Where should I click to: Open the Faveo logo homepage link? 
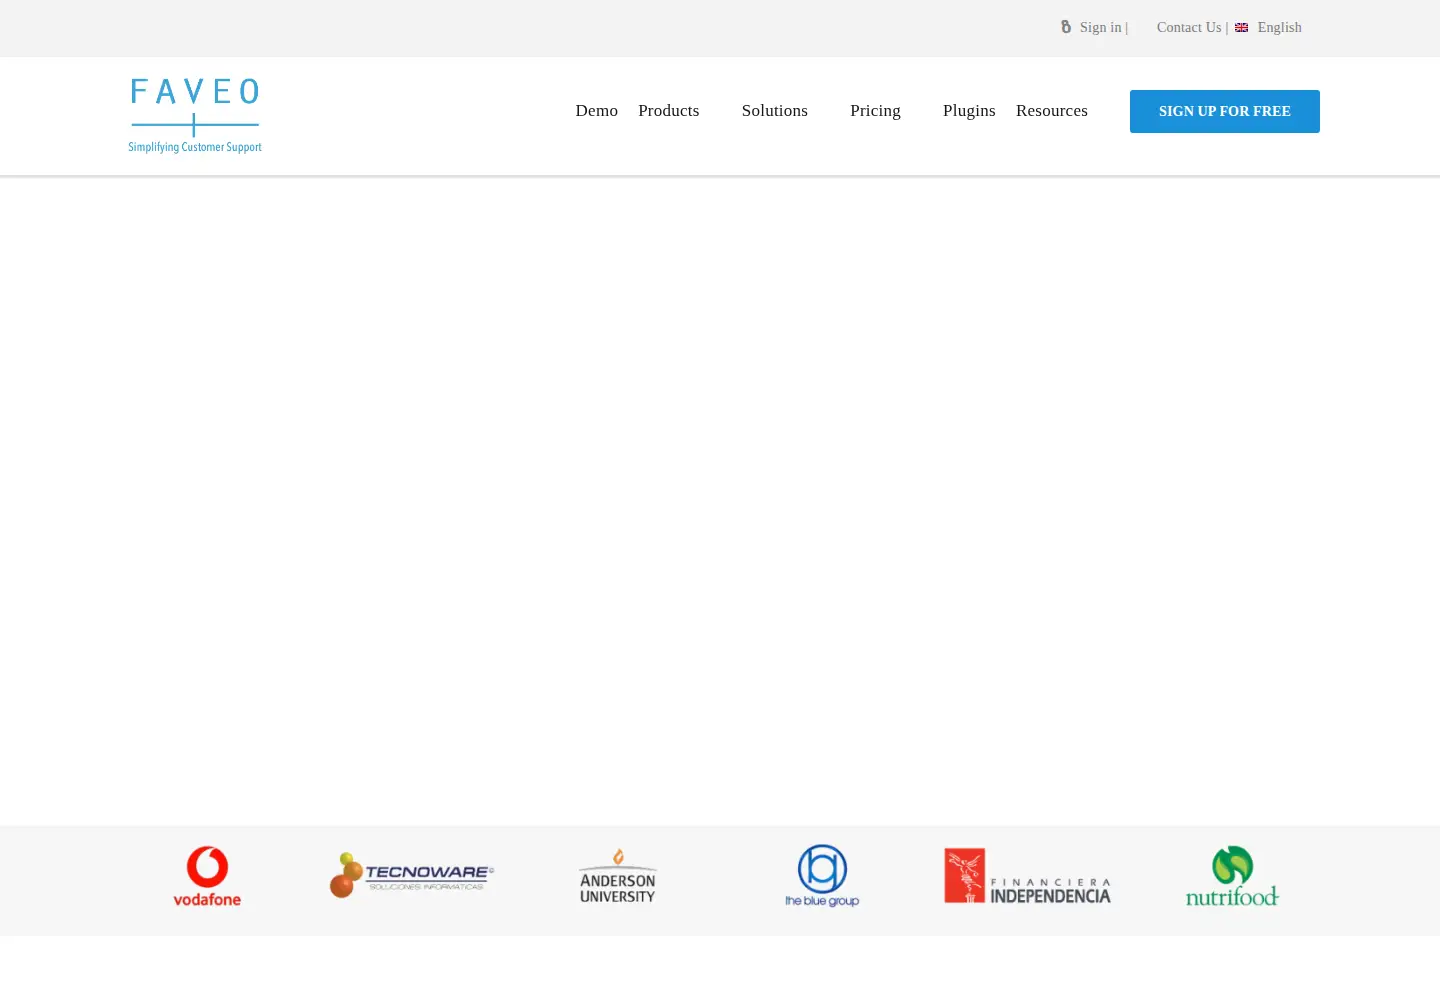(x=195, y=116)
